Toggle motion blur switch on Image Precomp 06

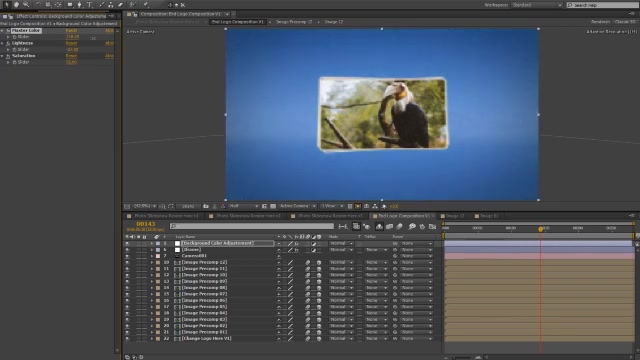point(308,300)
